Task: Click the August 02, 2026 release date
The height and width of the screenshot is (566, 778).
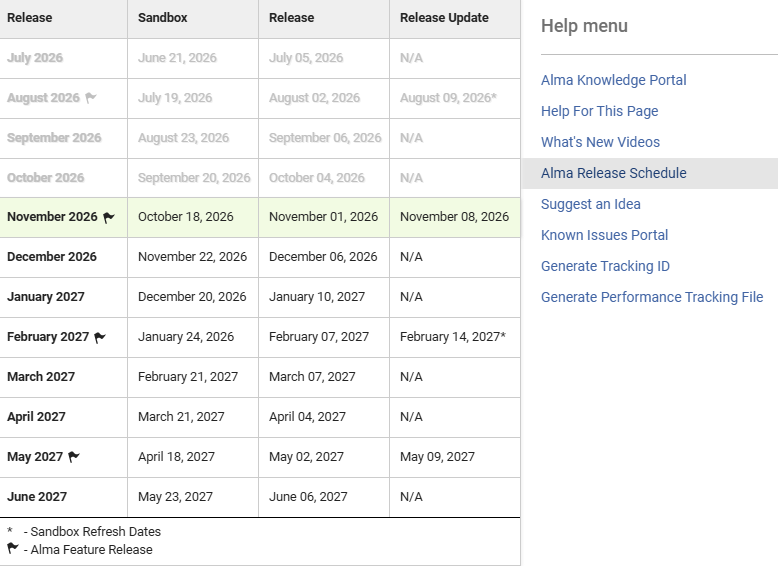Action: 315,98
